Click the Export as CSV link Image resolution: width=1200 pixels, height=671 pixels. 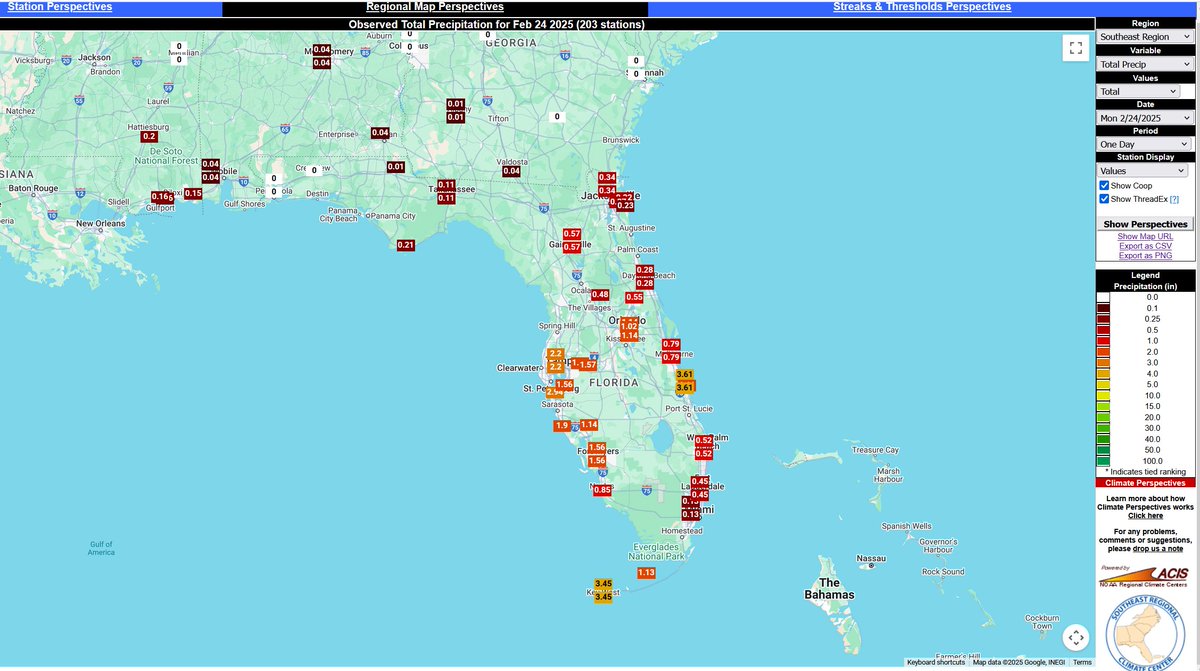(x=1145, y=245)
